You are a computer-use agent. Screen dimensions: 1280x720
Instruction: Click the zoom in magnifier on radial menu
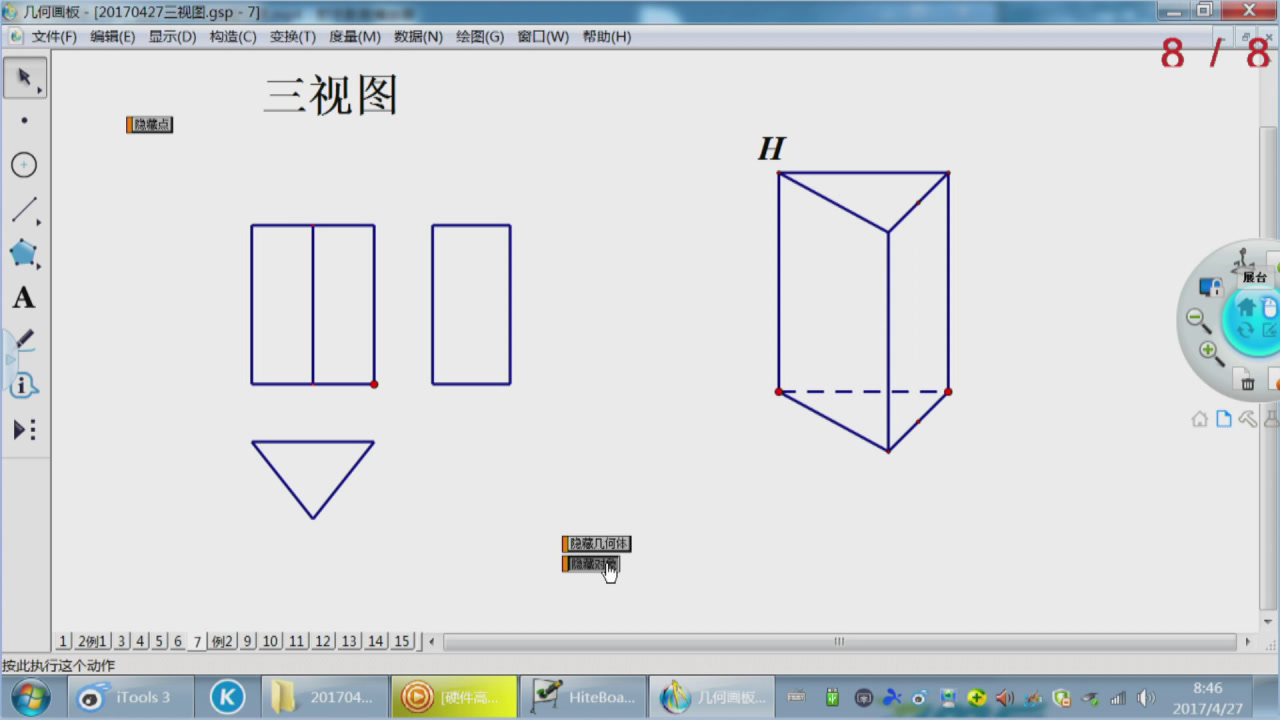click(1210, 353)
